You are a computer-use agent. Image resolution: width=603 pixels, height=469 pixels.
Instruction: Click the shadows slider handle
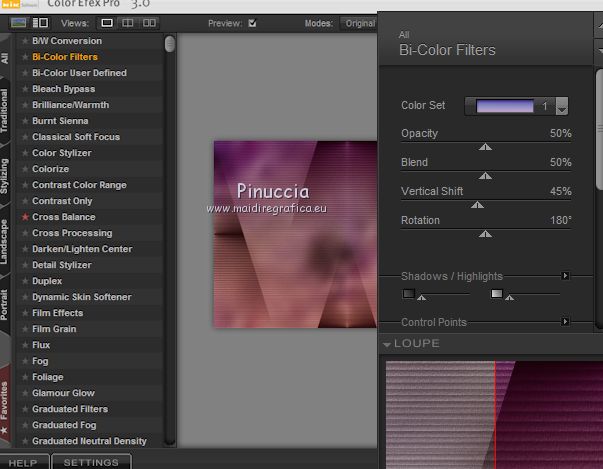click(x=421, y=297)
